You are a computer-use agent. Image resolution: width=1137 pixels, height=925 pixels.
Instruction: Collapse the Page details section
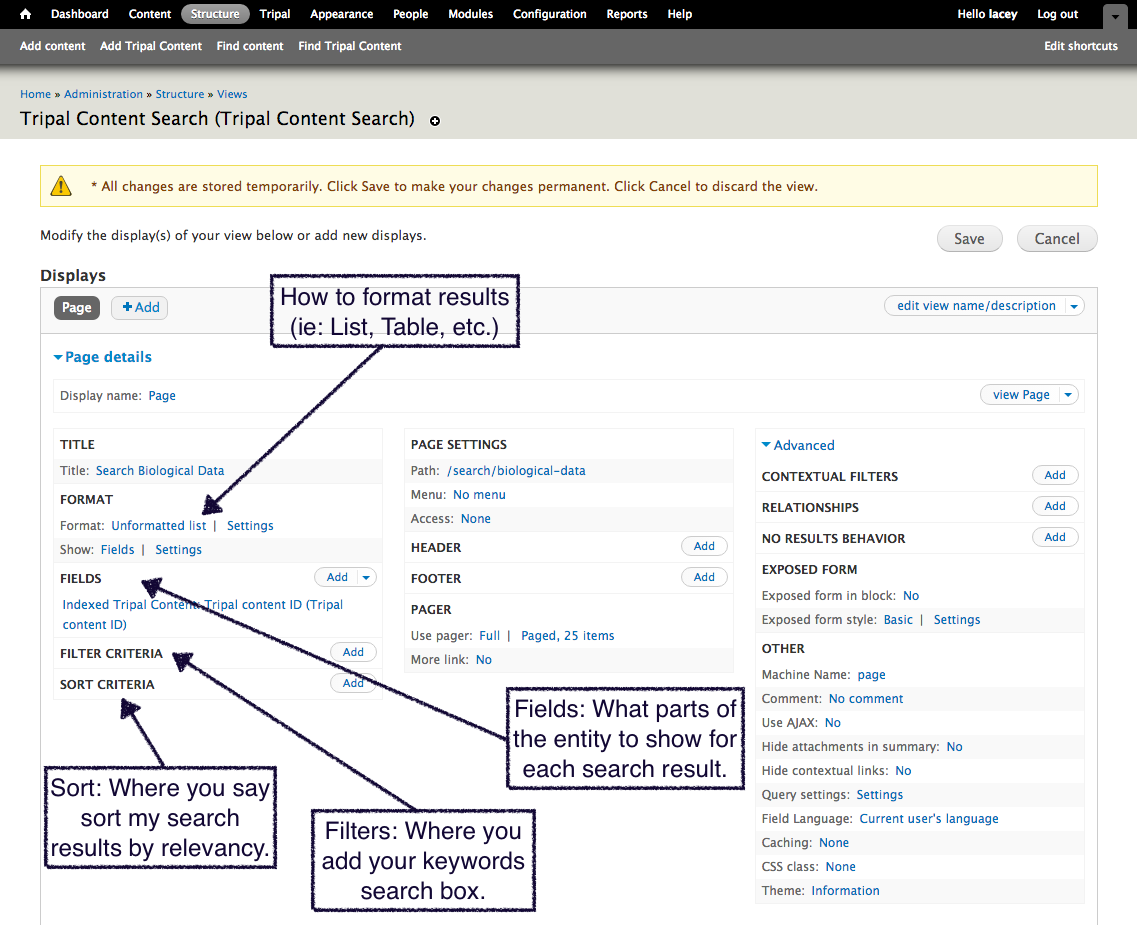(x=103, y=357)
